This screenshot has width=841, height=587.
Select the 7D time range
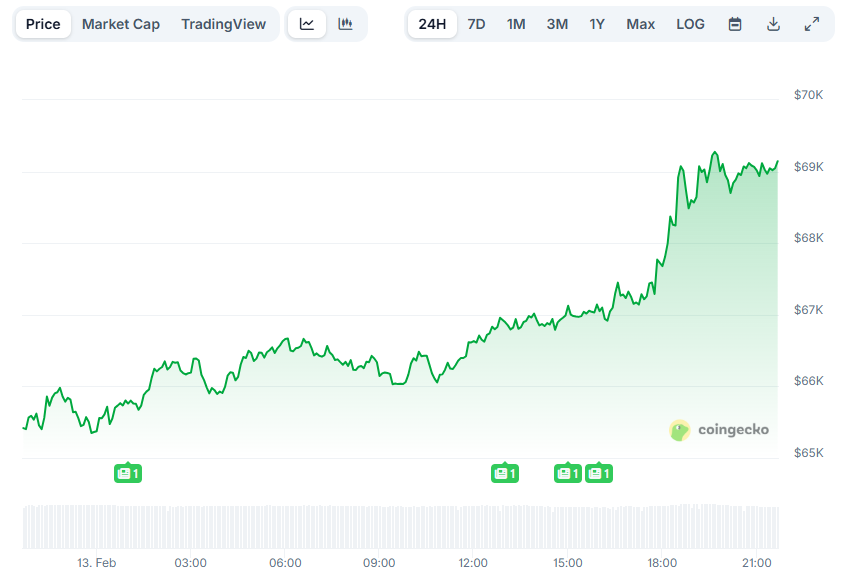[x=476, y=23]
